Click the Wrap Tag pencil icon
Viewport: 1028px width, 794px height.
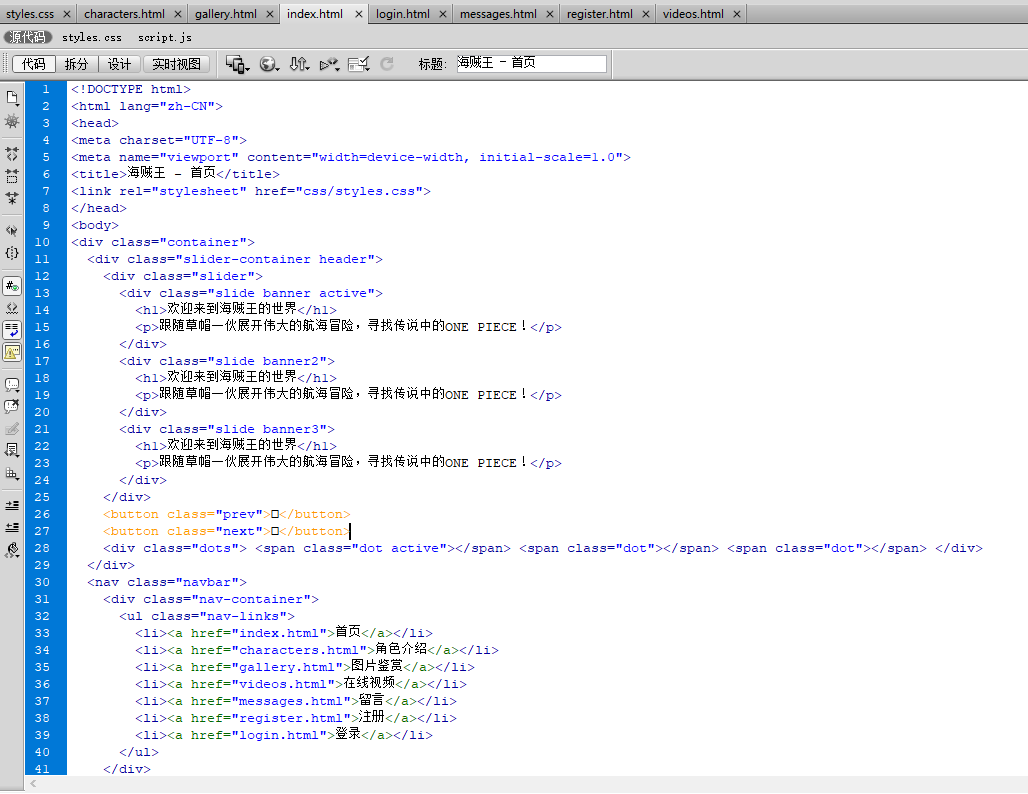(x=12, y=429)
